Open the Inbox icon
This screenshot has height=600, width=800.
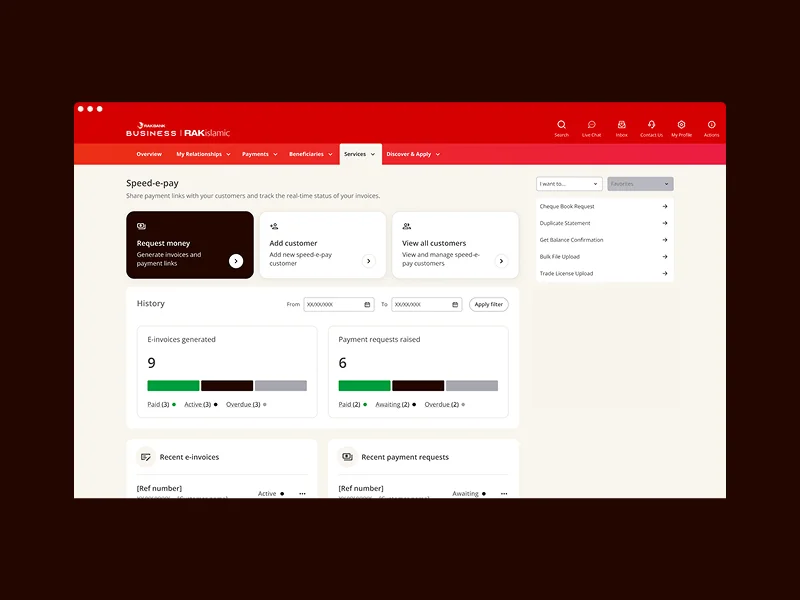[621, 124]
